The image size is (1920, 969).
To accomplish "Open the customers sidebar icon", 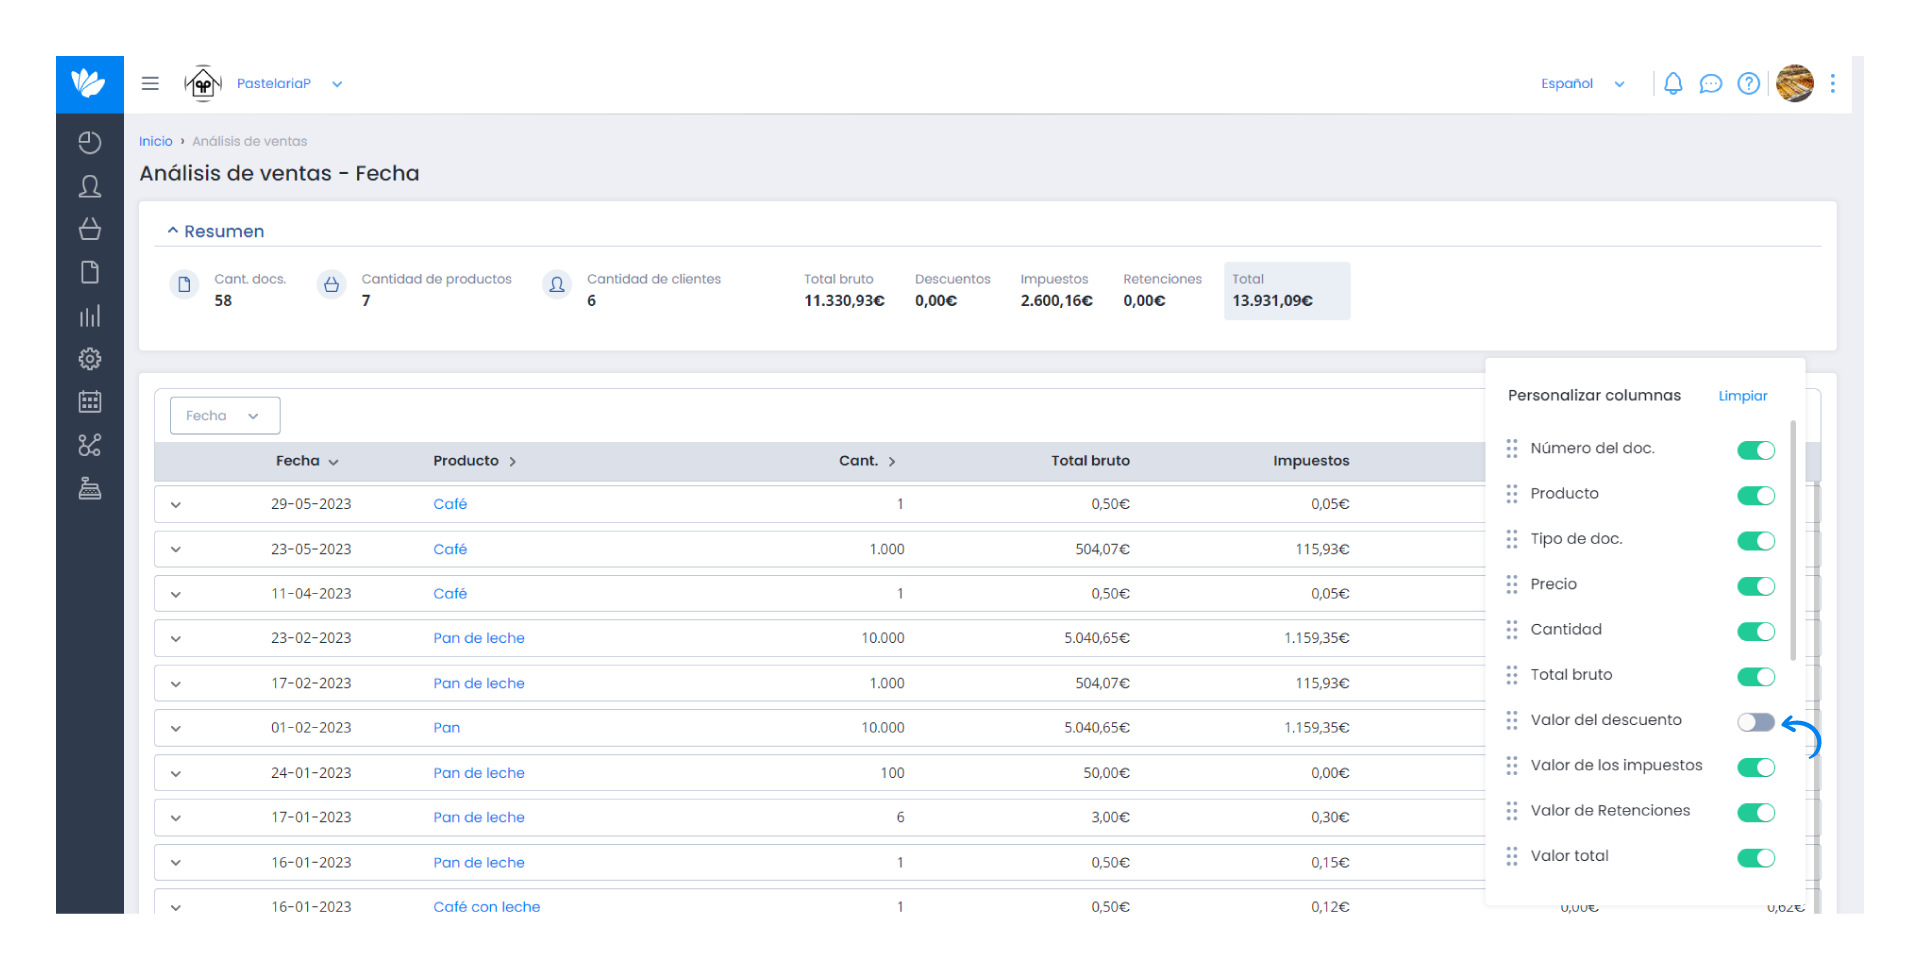I will click(x=90, y=186).
